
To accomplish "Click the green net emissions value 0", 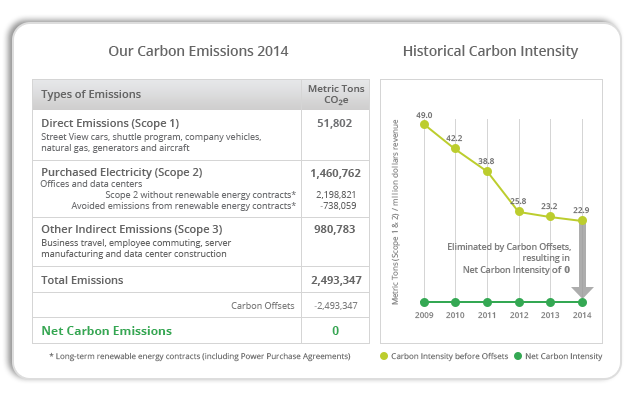I will tap(335, 331).
